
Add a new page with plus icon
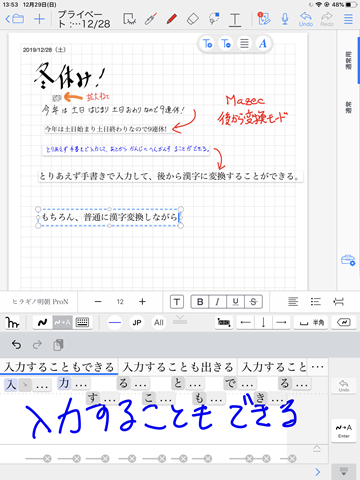click(x=39, y=19)
